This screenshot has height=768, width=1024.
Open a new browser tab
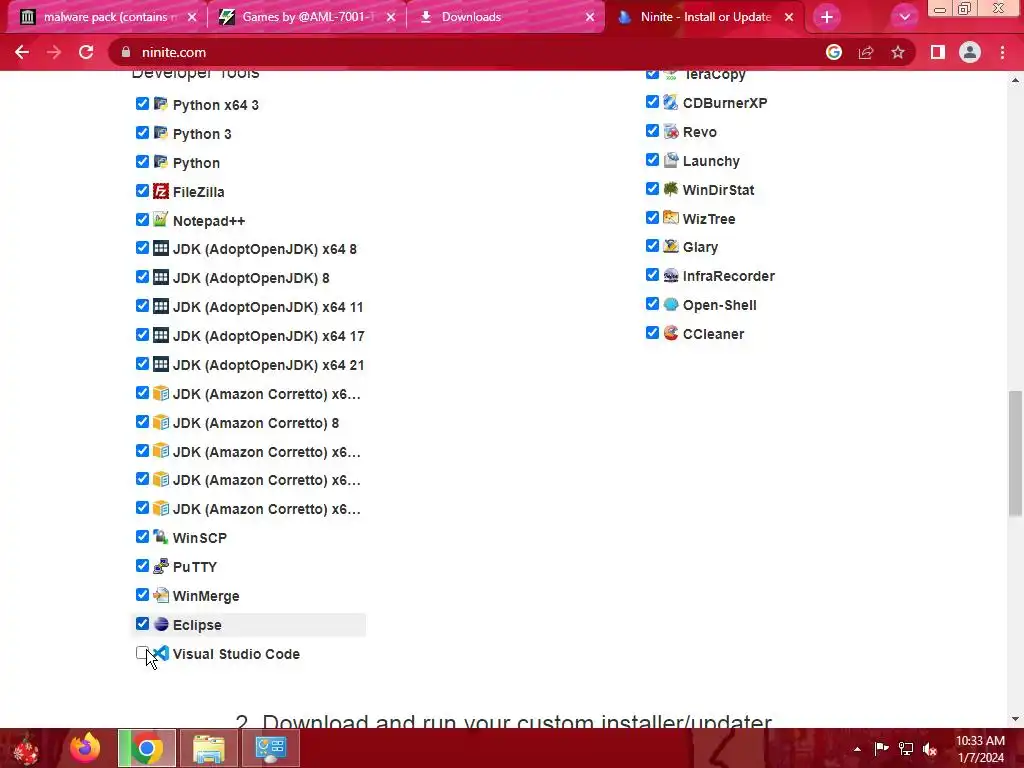827,18
